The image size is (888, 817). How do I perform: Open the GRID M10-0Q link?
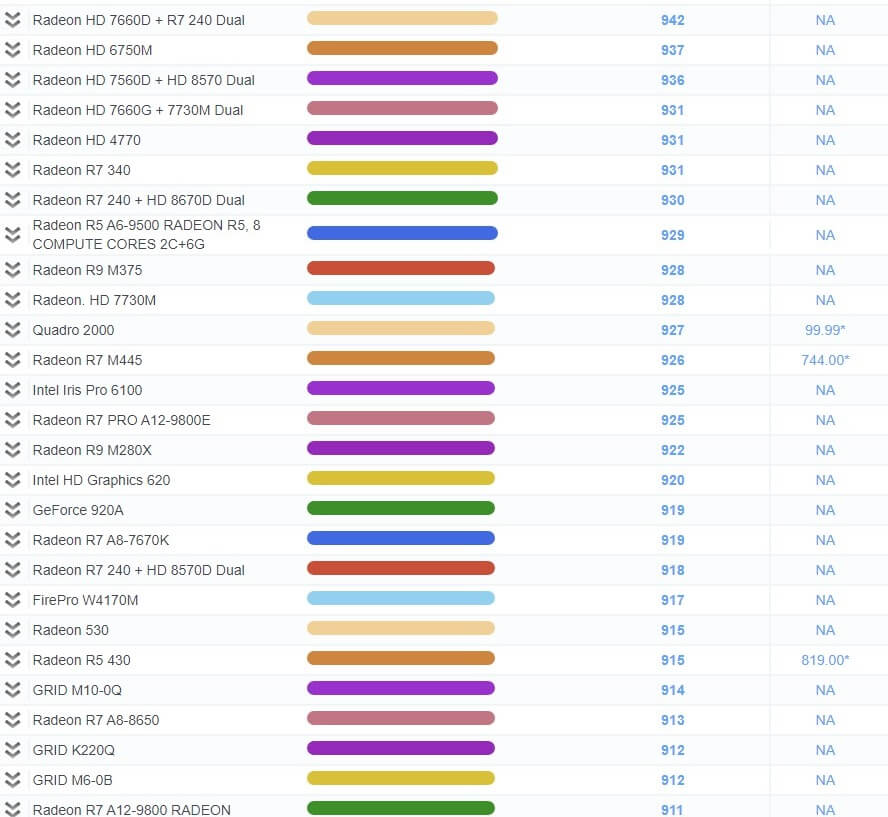(77, 690)
